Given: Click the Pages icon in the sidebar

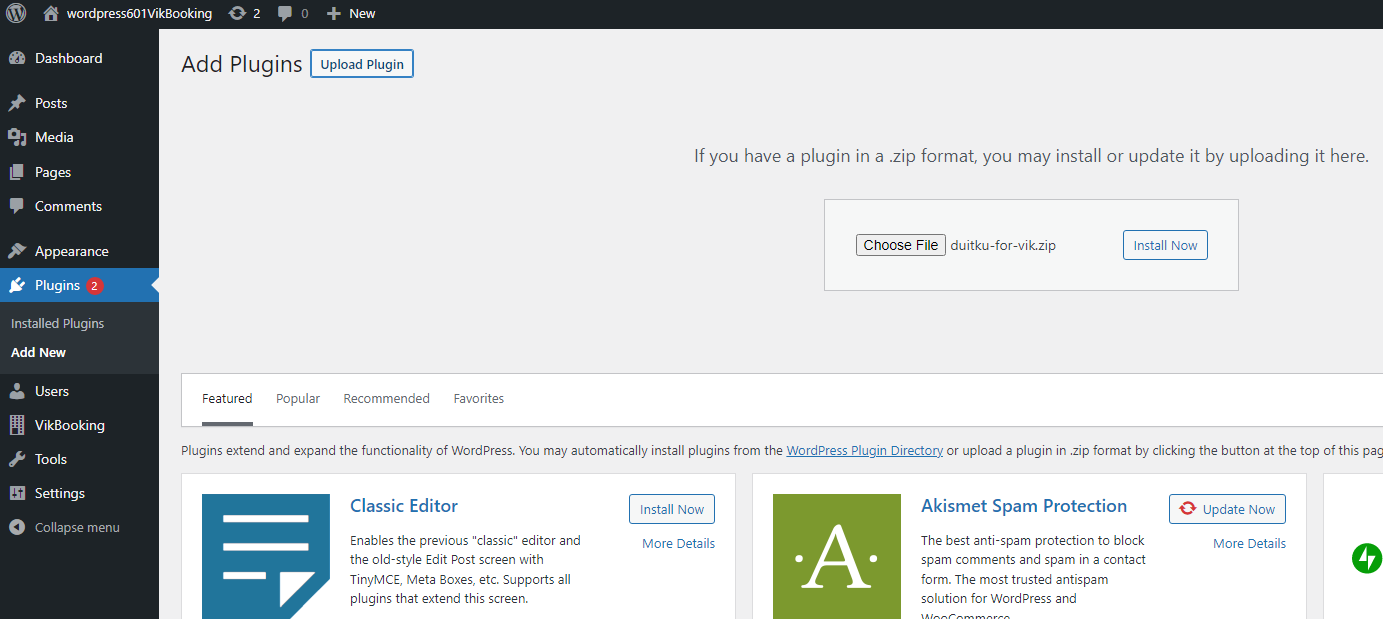Looking at the screenshot, I should tap(17, 172).
